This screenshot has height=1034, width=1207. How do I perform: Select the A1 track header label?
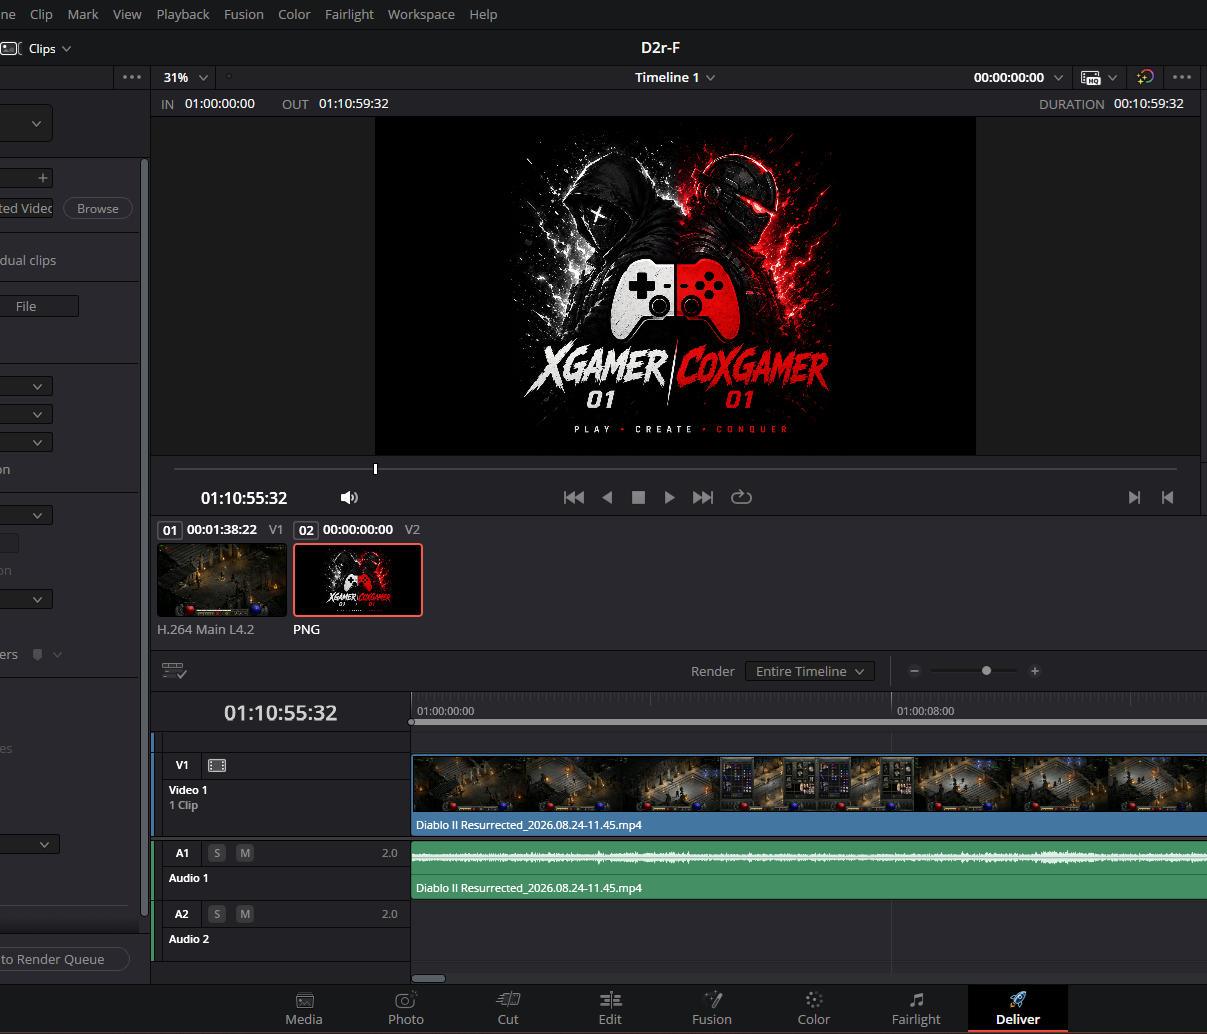click(x=182, y=853)
